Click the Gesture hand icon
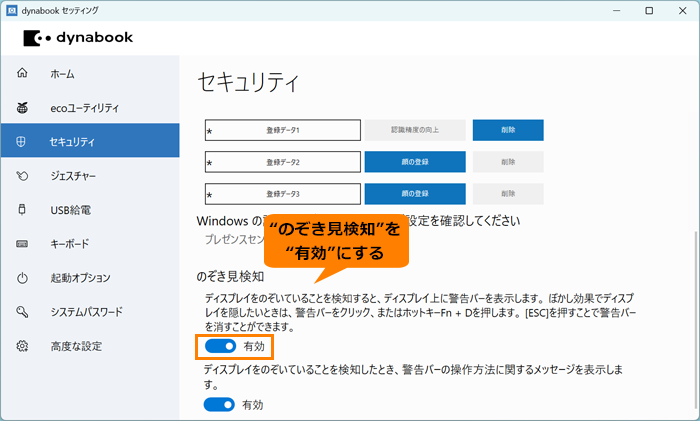 (22, 176)
